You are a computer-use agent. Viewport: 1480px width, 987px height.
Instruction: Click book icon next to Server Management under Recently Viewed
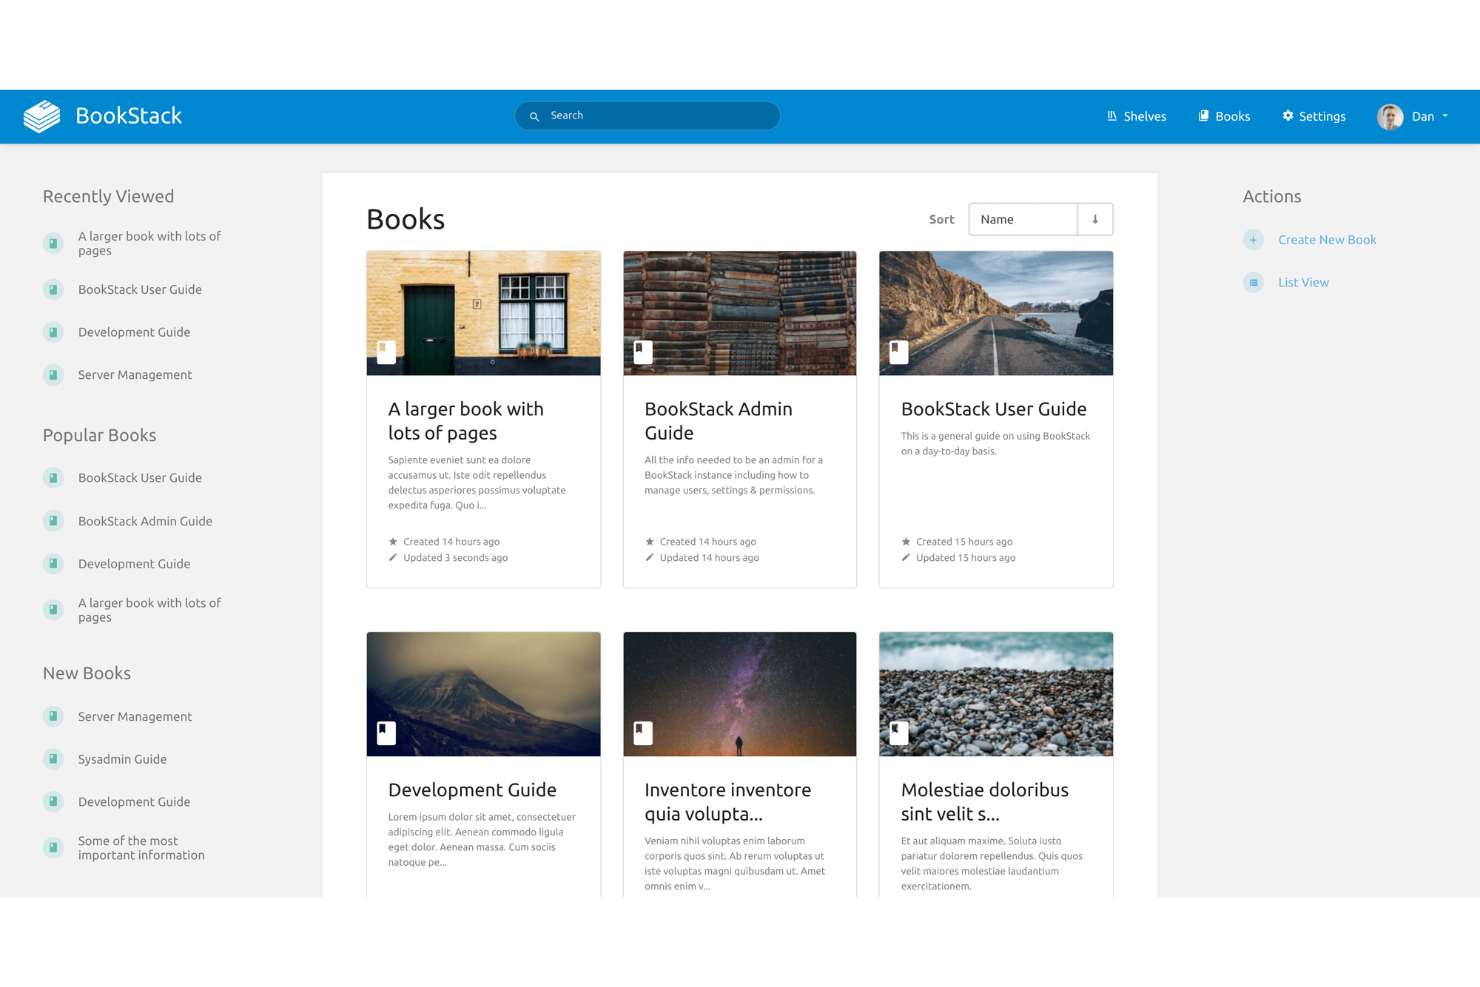tap(54, 375)
